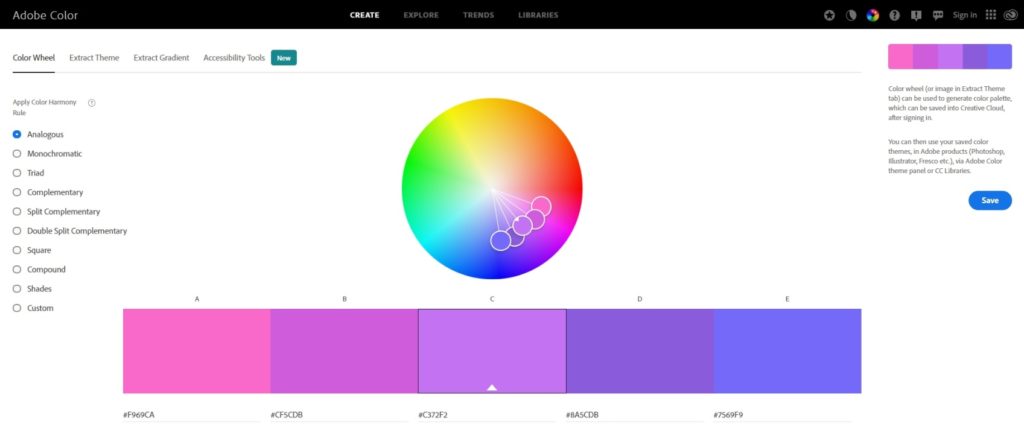The image size is (1024, 427).
Task: Edit the #F969CA hex value field
Action: pos(191,415)
